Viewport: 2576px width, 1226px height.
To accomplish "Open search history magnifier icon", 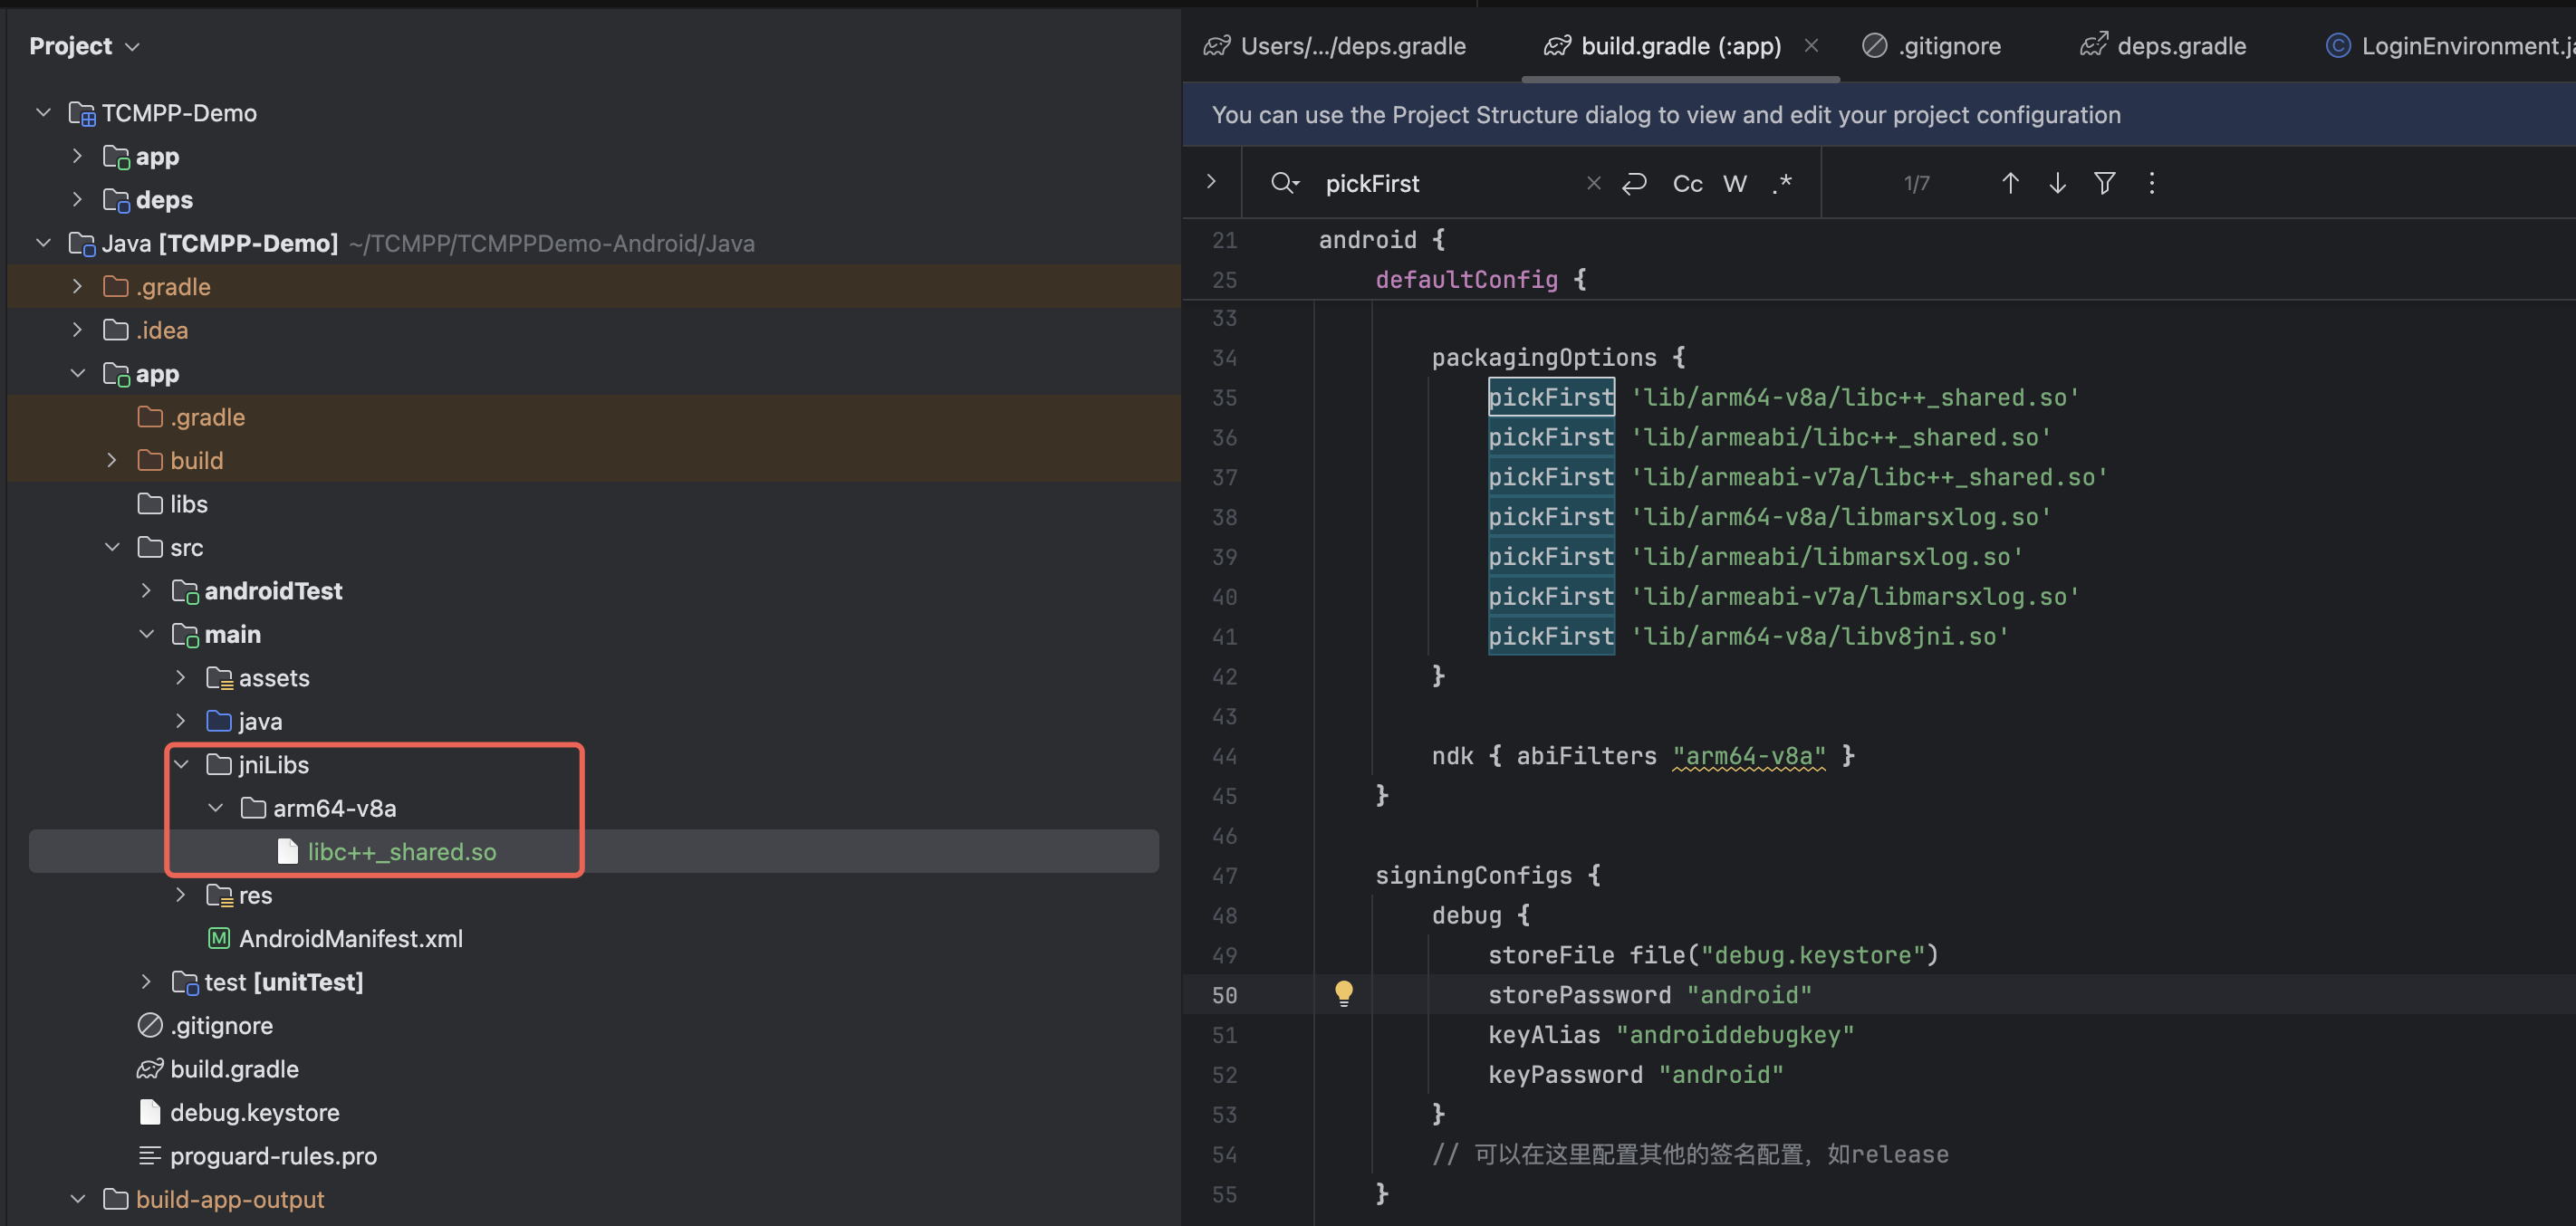I will point(1284,183).
